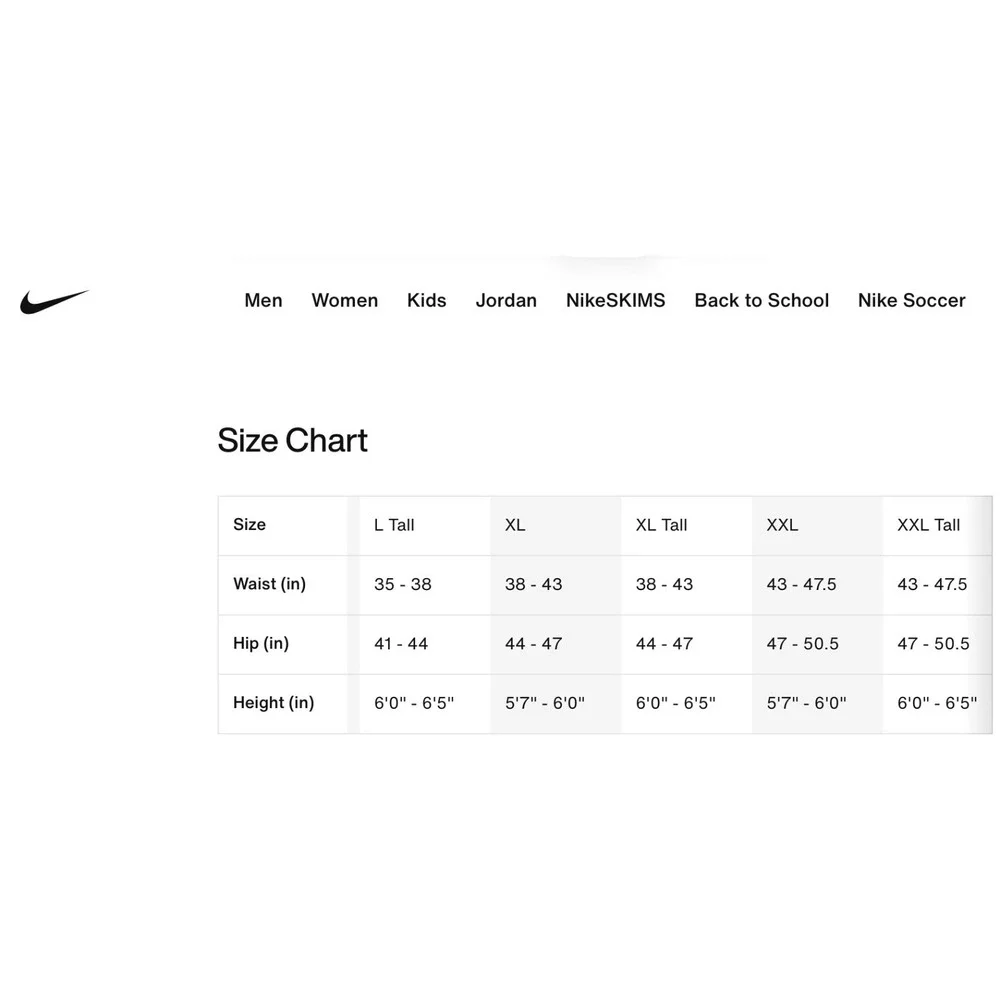Click the Nike swoosh logo
This screenshot has height=1000, width=1000.
[54, 301]
